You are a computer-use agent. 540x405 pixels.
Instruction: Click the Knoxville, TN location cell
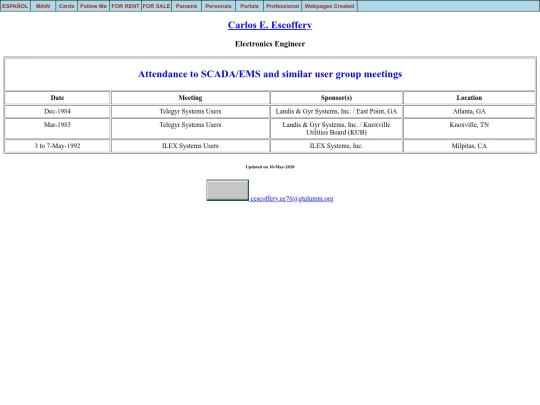[x=469, y=128]
